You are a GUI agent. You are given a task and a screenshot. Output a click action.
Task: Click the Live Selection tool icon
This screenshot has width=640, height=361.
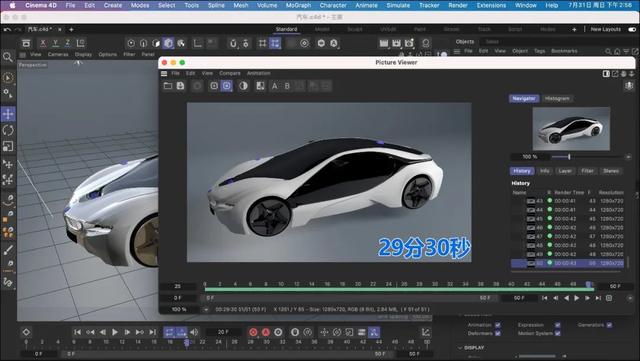[8, 78]
